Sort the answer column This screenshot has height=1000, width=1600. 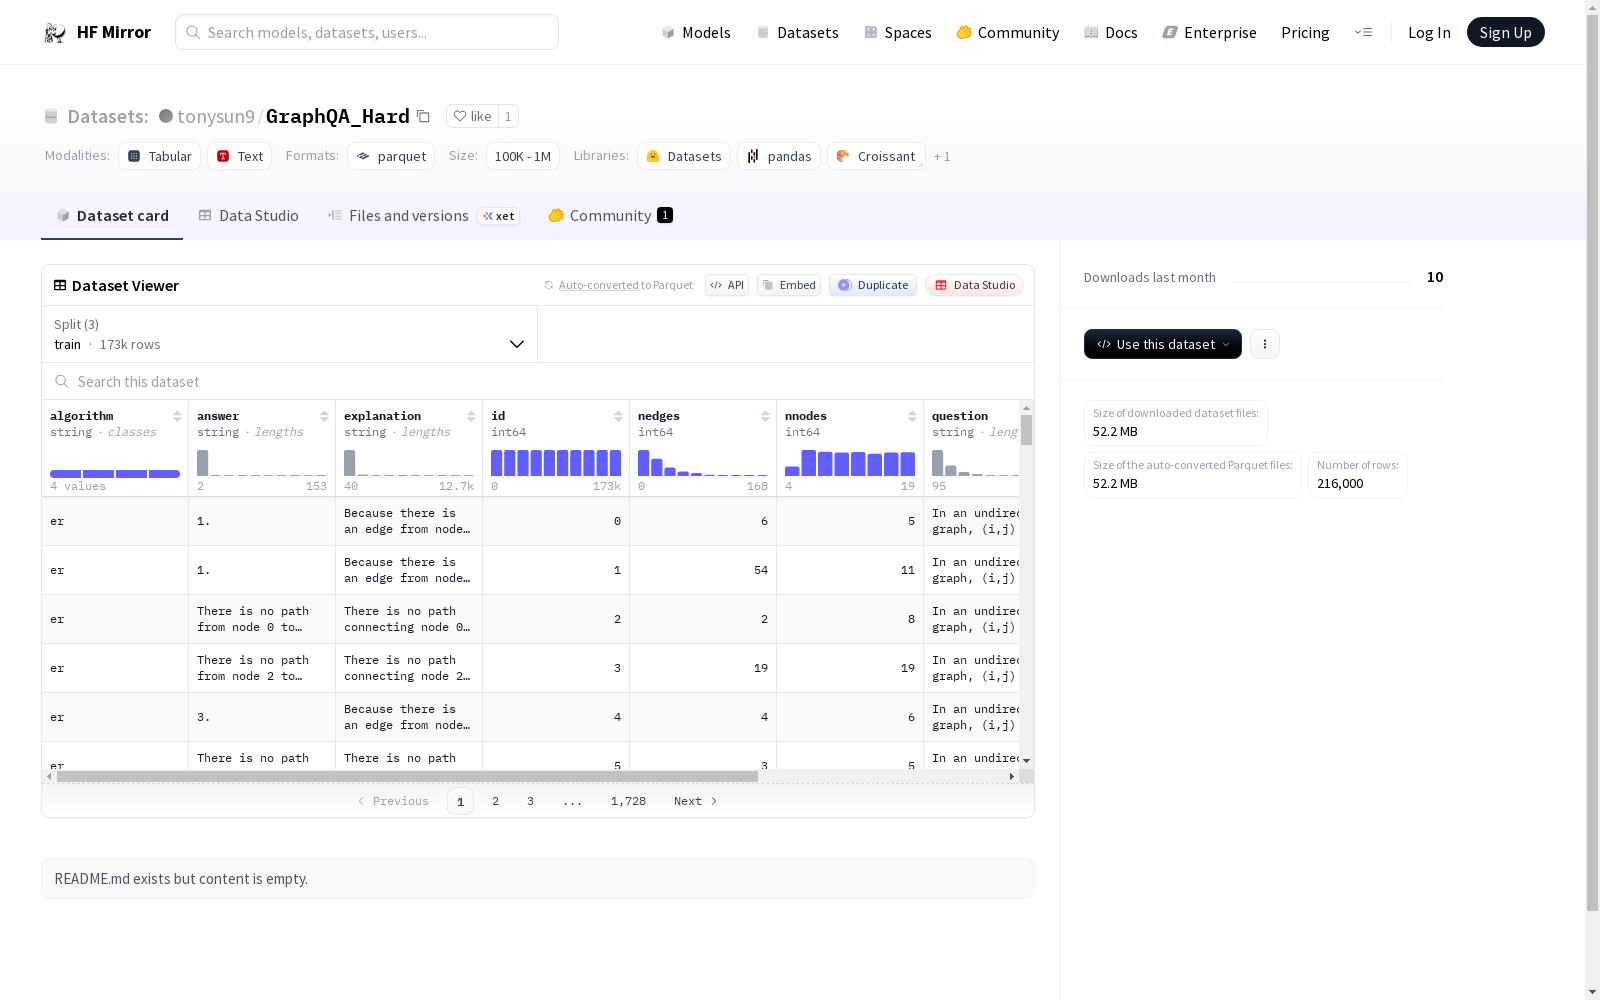click(324, 416)
